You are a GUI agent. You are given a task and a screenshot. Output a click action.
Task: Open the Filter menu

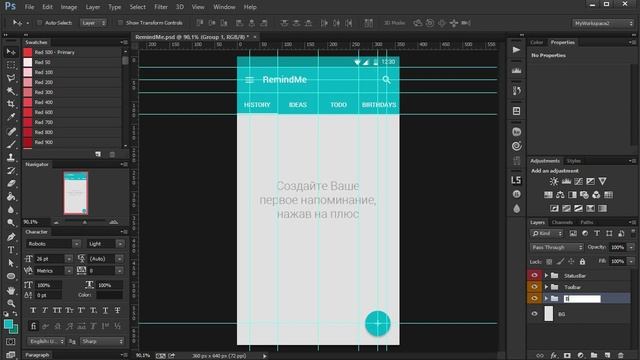[161, 7]
